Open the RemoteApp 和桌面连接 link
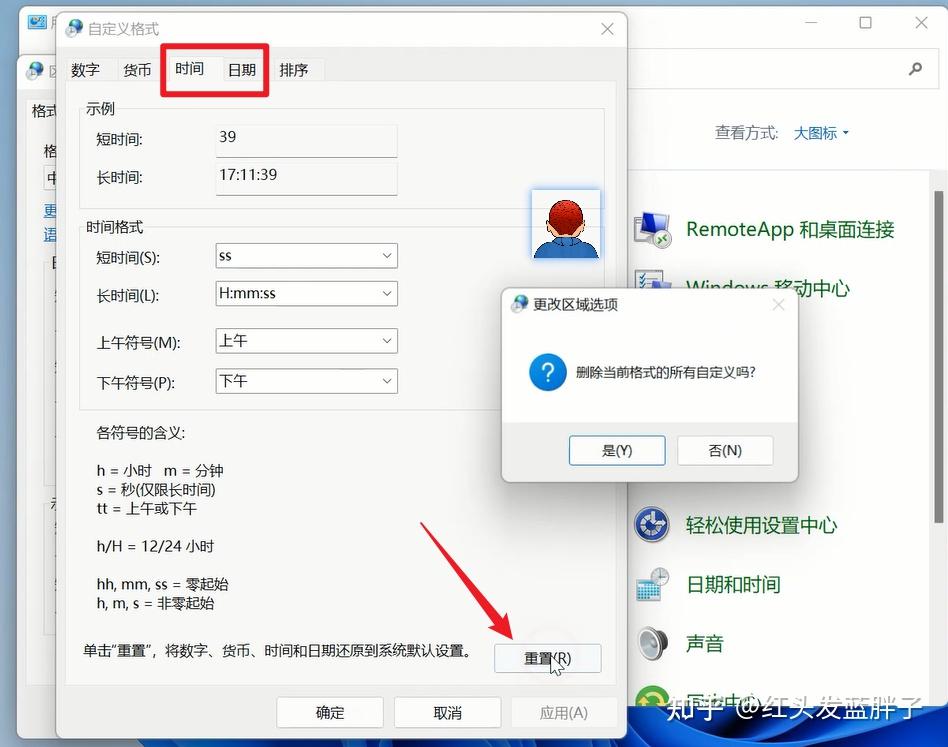This screenshot has height=747, width=948. (790, 229)
